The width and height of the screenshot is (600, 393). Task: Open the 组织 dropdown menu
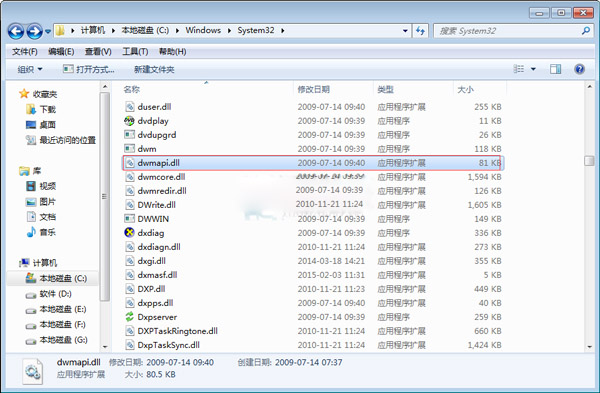tap(30, 69)
